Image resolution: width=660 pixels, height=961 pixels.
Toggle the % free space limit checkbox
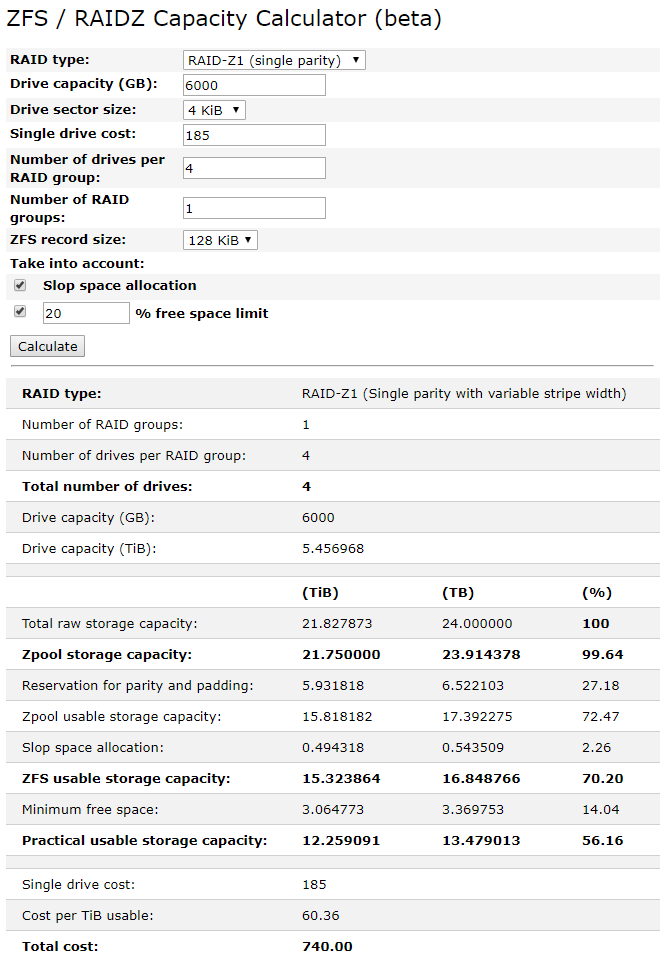point(20,311)
